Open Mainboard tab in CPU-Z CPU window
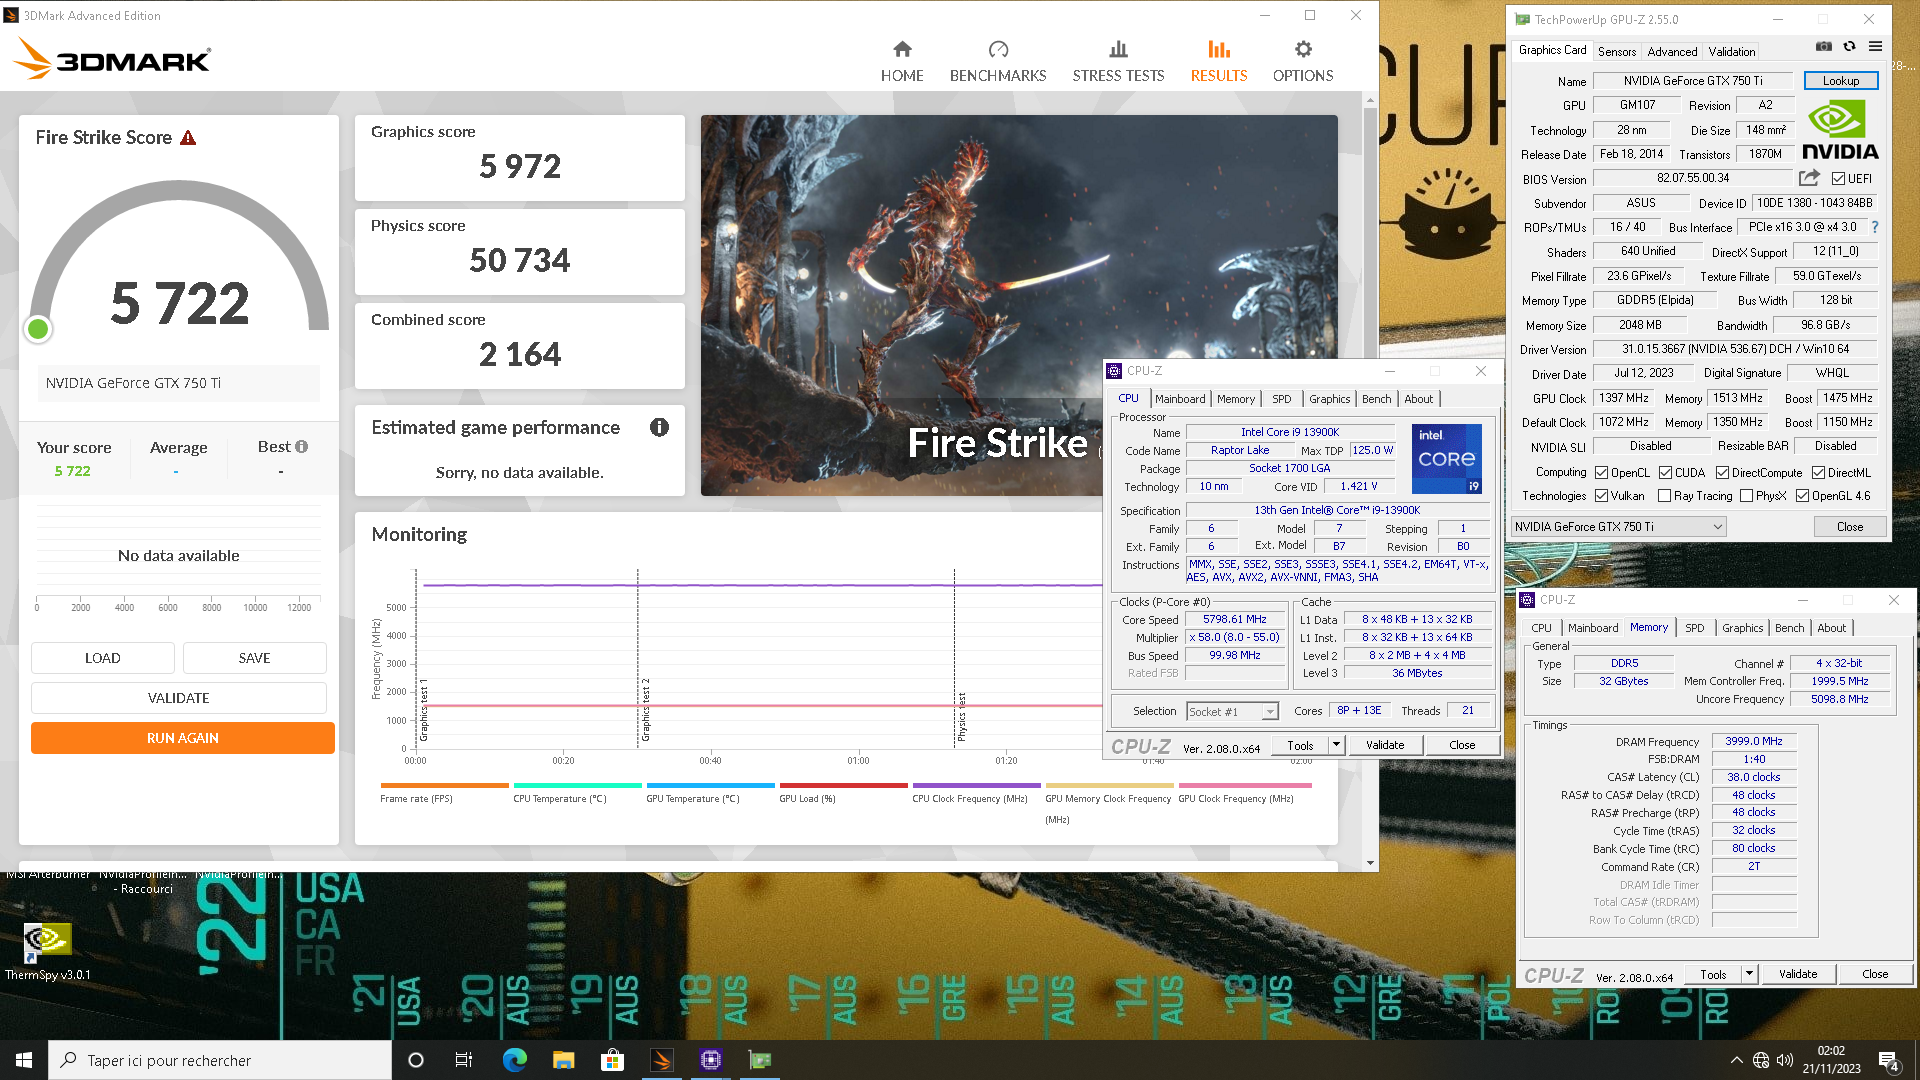The width and height of the screenshot is (1920, 1080). point(1180,399)
